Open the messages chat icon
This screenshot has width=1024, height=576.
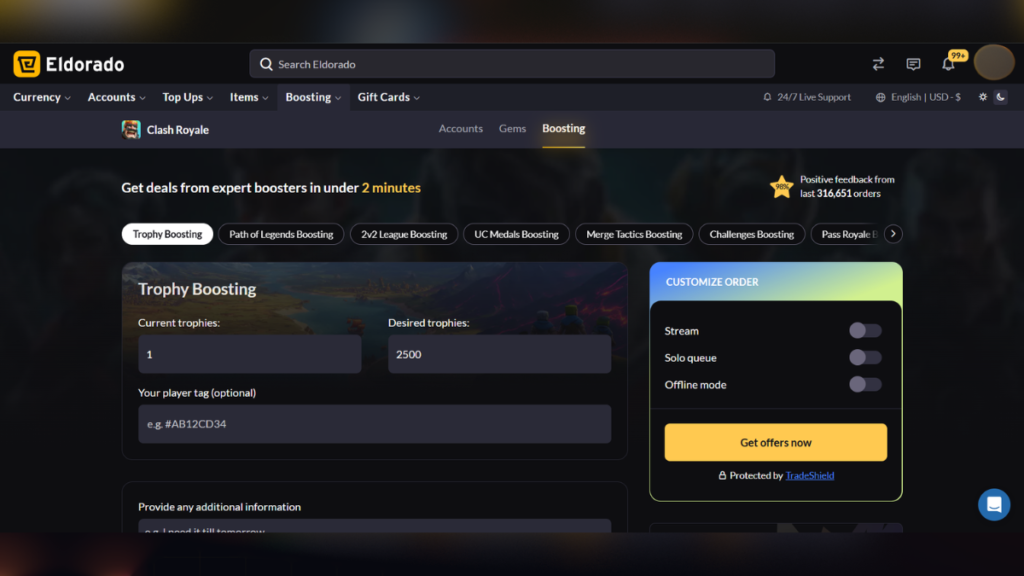[913, 64]
